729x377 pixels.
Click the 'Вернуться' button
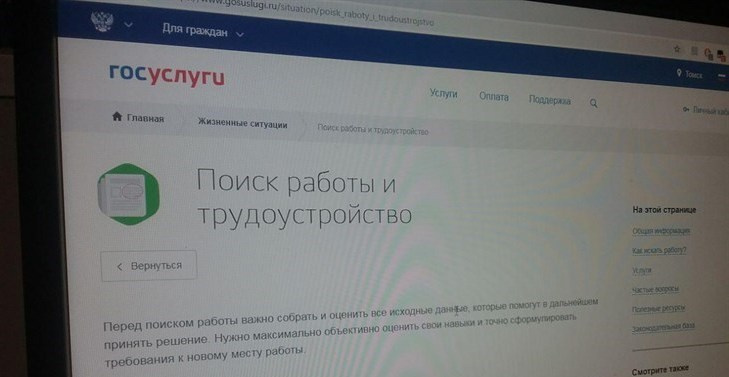149,266
